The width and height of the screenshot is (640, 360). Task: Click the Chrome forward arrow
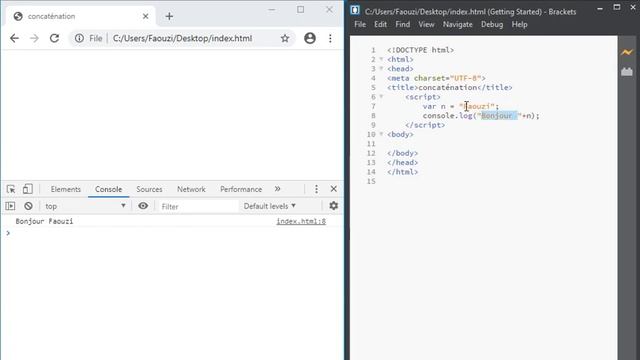pyautogui.click(x=34, y=38)
